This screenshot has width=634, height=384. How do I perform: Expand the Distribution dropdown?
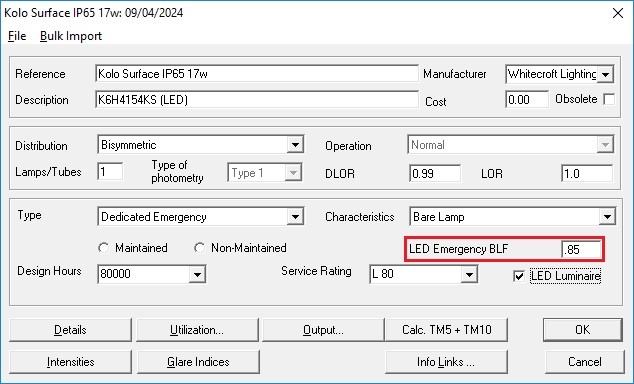(x=295, y=145)
